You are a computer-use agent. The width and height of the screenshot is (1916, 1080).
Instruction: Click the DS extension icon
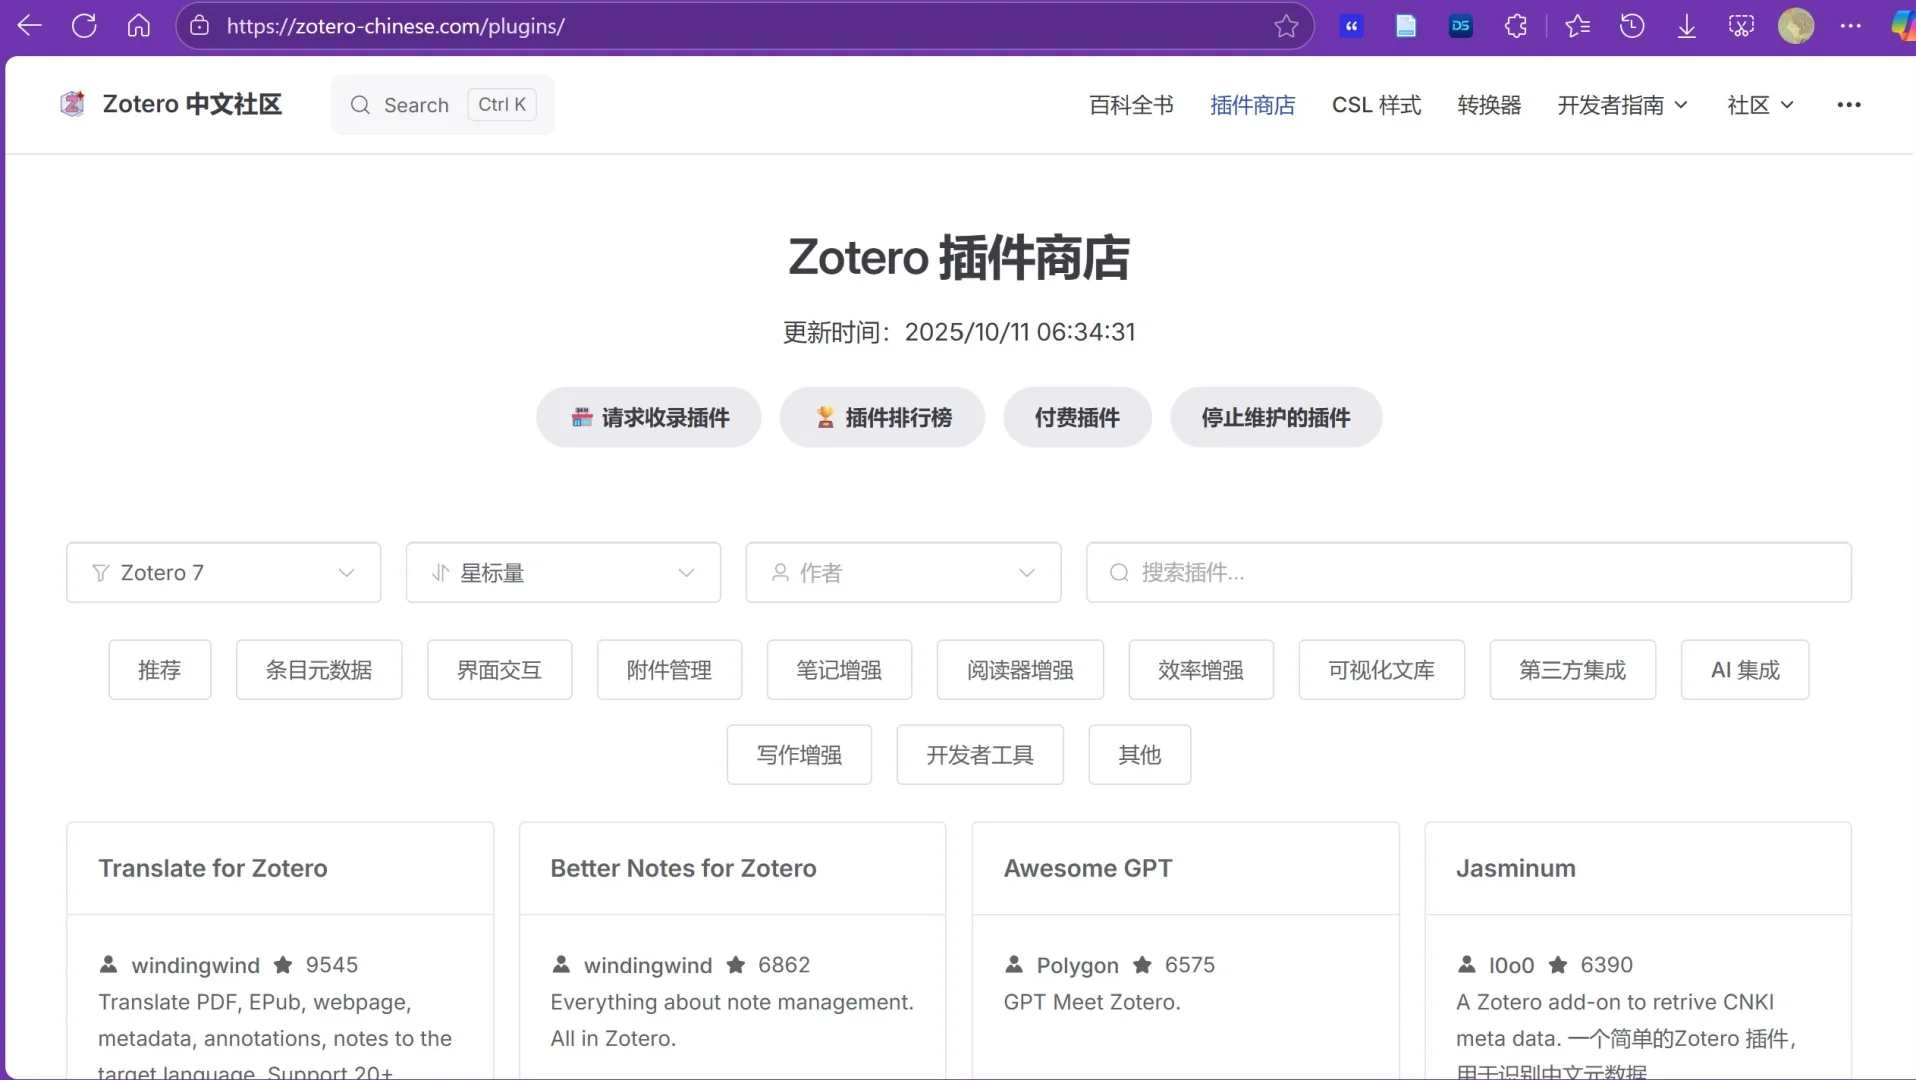click(x=1461, y=26)
